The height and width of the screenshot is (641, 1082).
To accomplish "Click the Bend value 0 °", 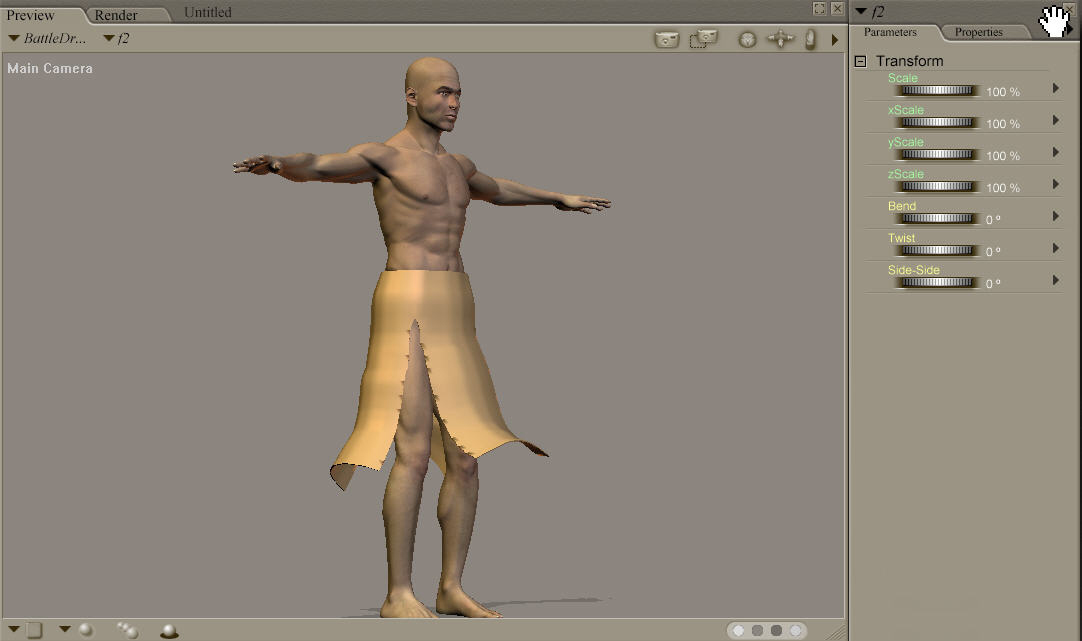I will [993, 219].
